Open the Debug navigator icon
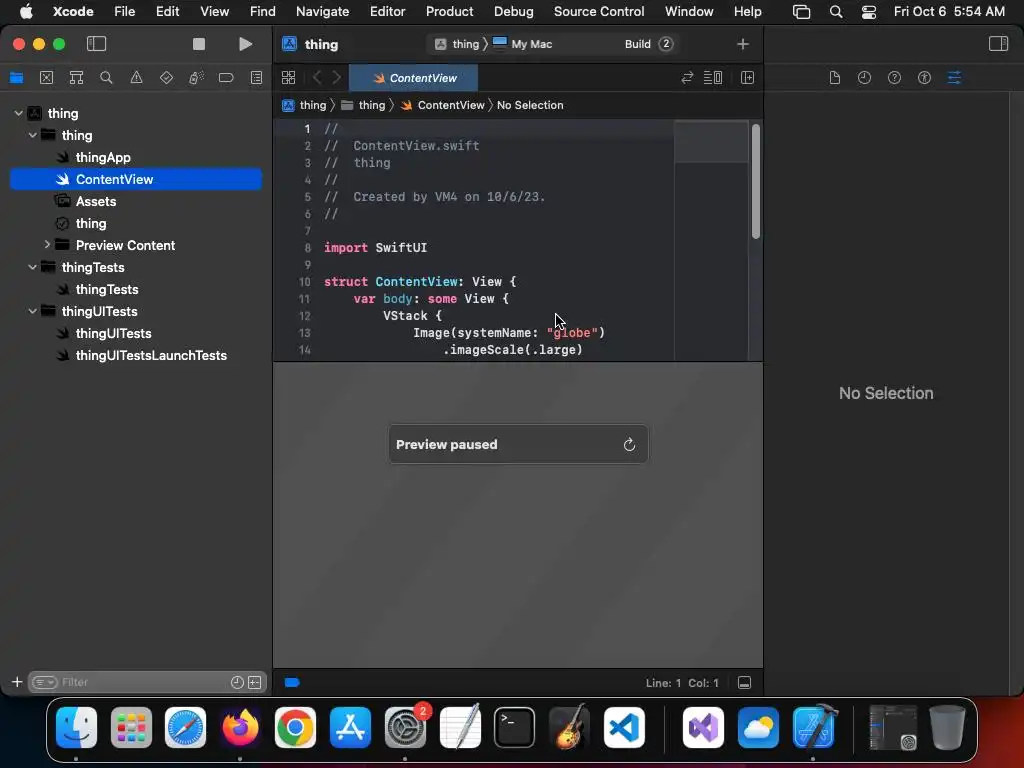Image resolution: width=1024 pixels, height=768 pixels. [196, 78]
